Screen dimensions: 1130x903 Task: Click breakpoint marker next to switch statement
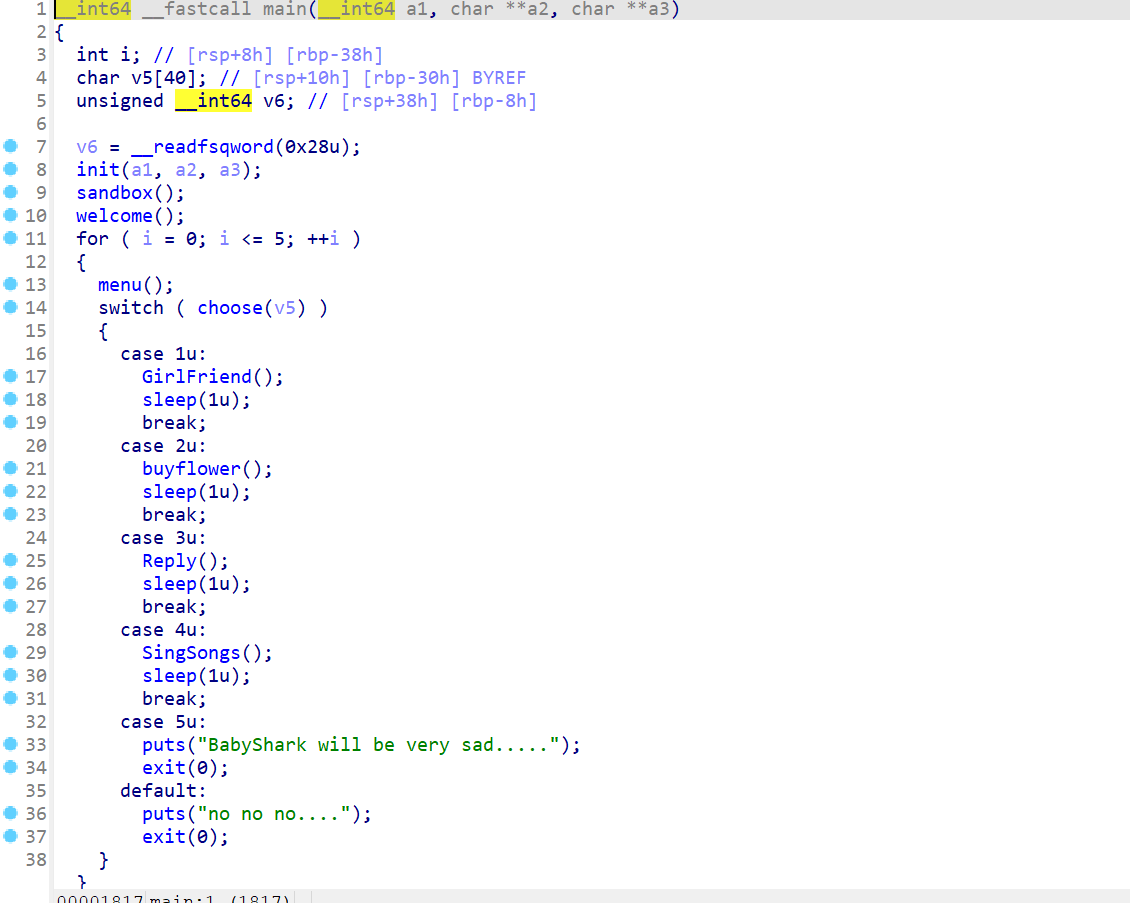click(11, 307)
